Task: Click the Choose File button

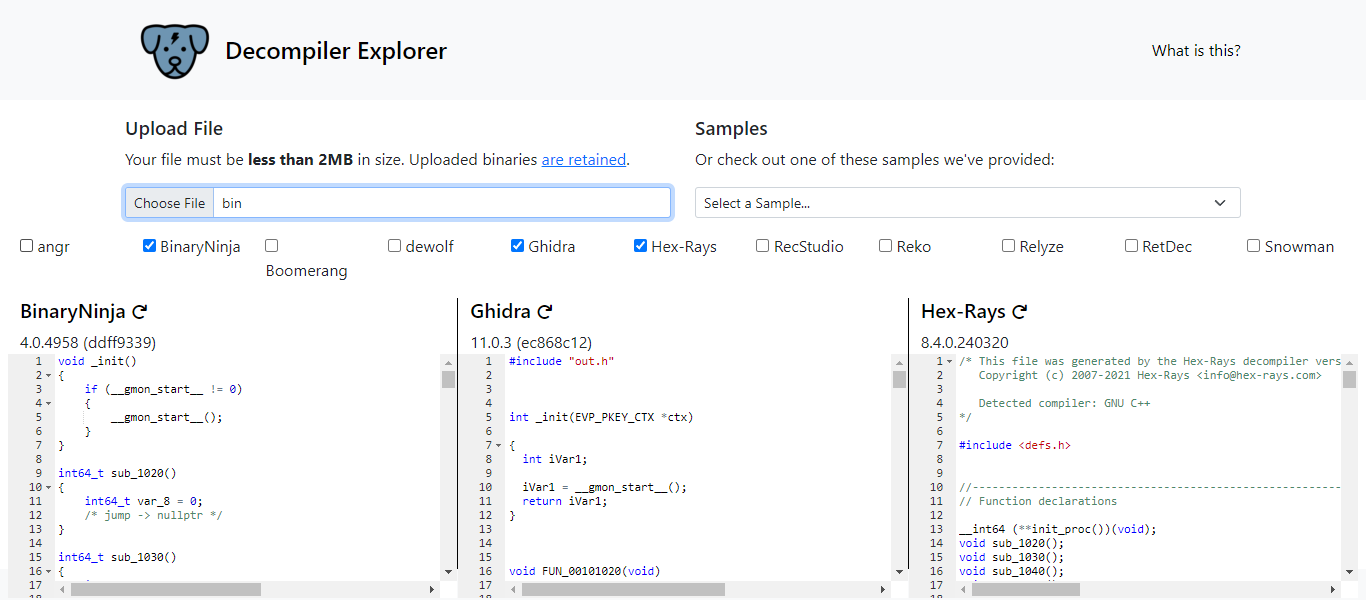Action: point(170,203)
